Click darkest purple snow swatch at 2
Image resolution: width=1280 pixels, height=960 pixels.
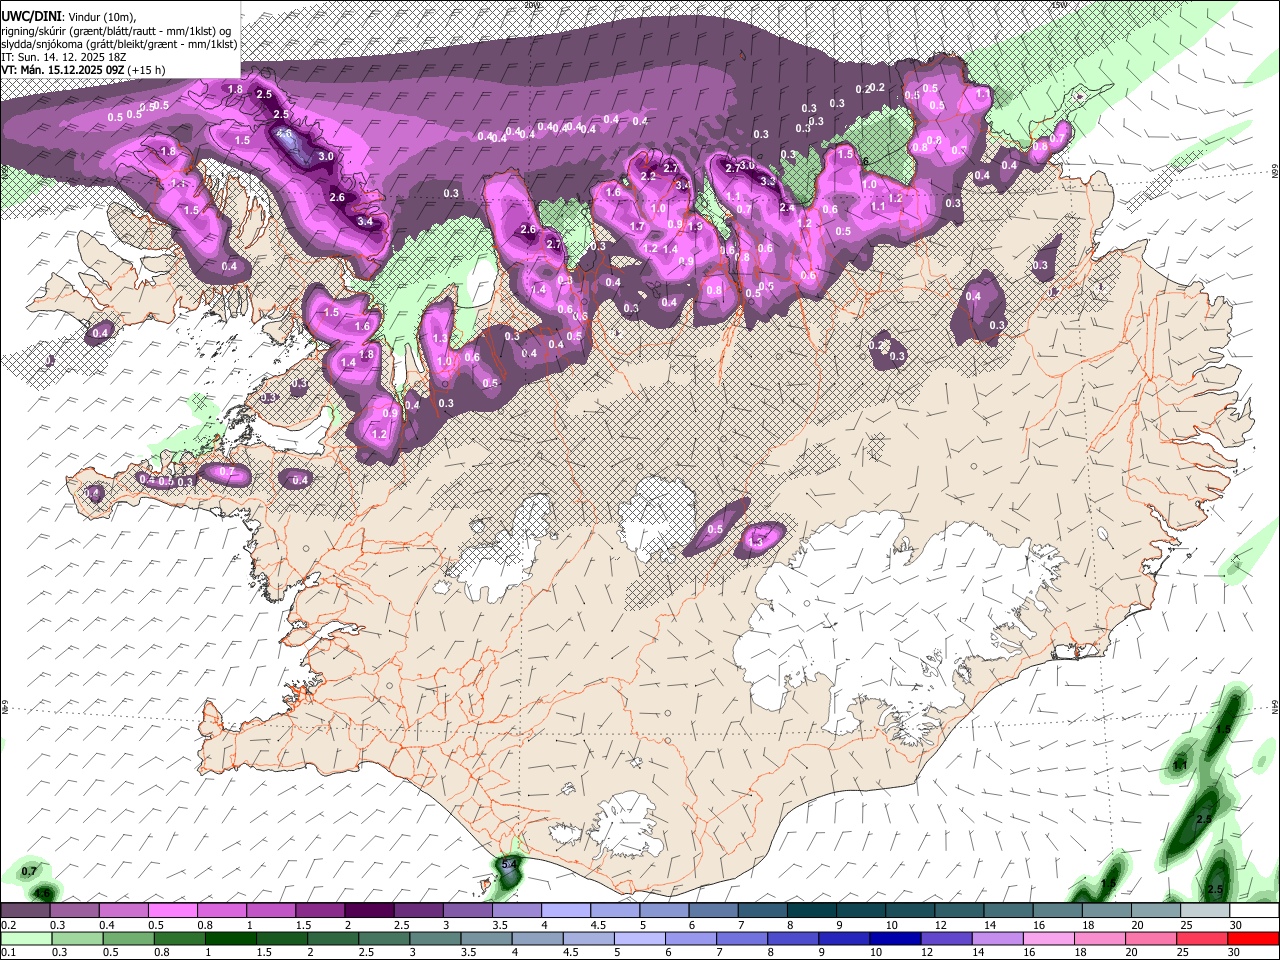(x=369, y=910)
